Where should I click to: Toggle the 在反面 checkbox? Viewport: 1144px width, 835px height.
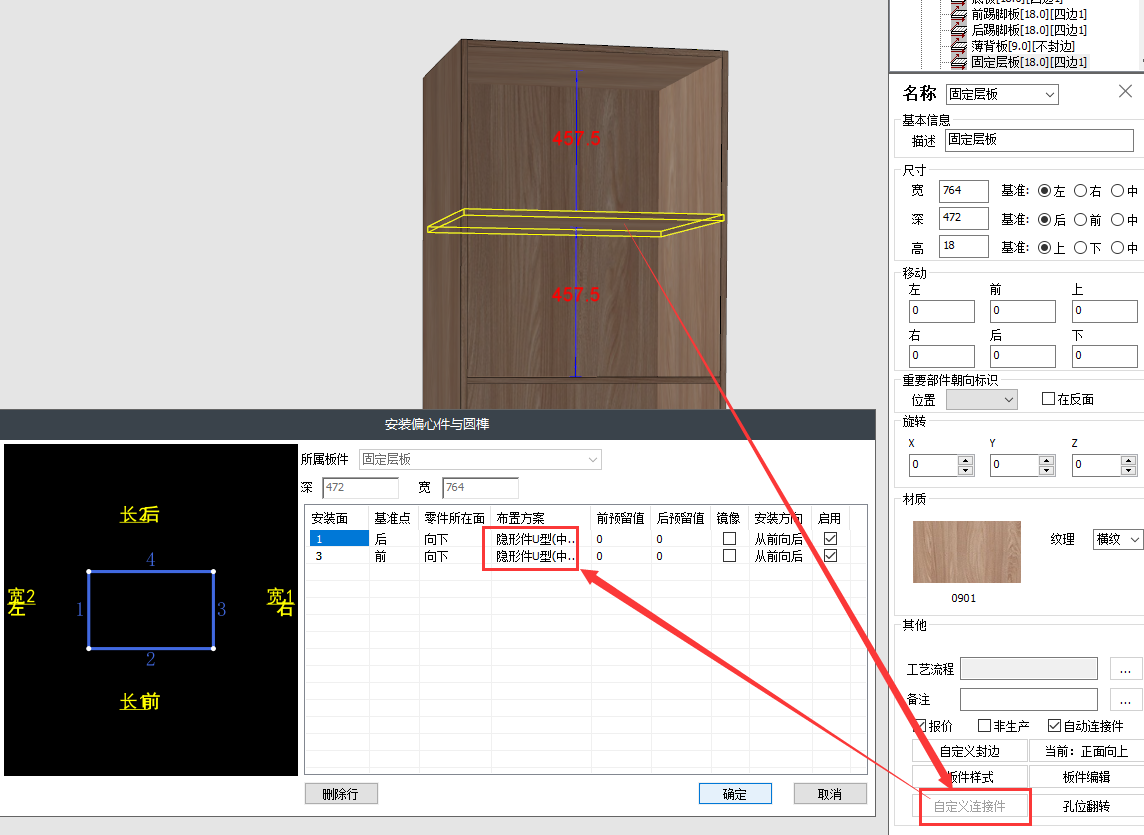(1048, 399)
